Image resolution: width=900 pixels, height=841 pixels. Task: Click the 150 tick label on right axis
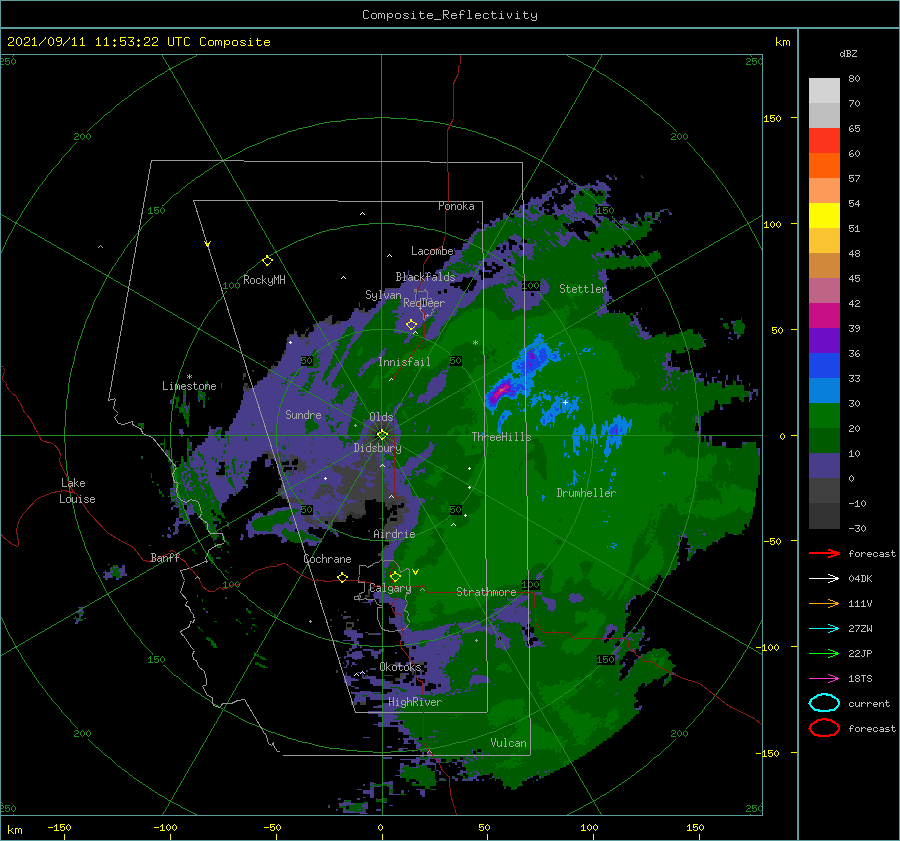(x=772, y=118)
